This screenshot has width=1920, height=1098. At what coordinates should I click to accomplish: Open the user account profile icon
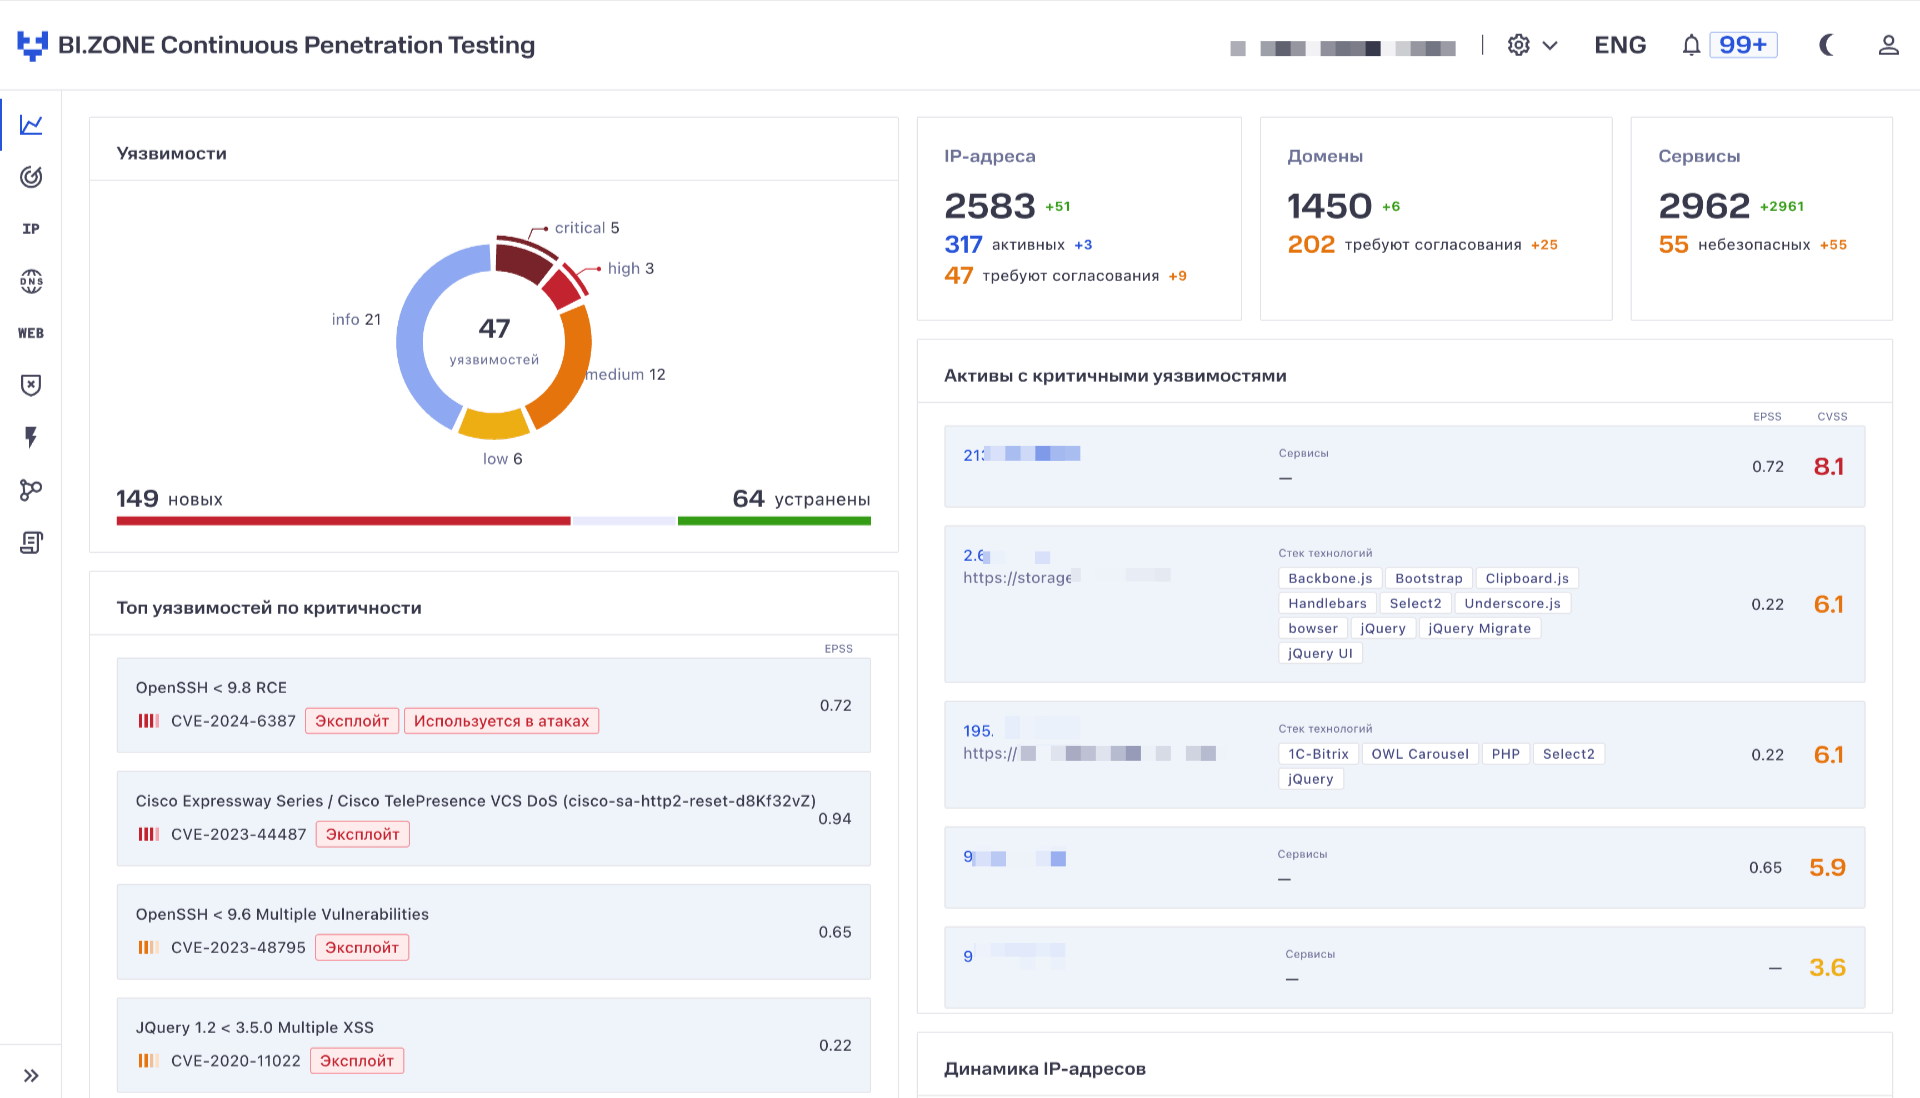[1888, 45]
